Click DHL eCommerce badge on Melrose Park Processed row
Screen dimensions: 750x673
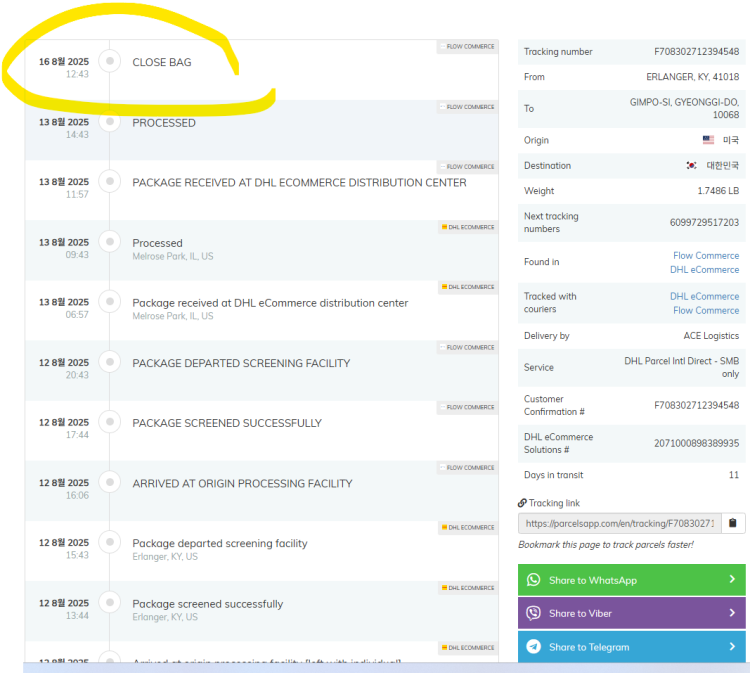(468, 227)
